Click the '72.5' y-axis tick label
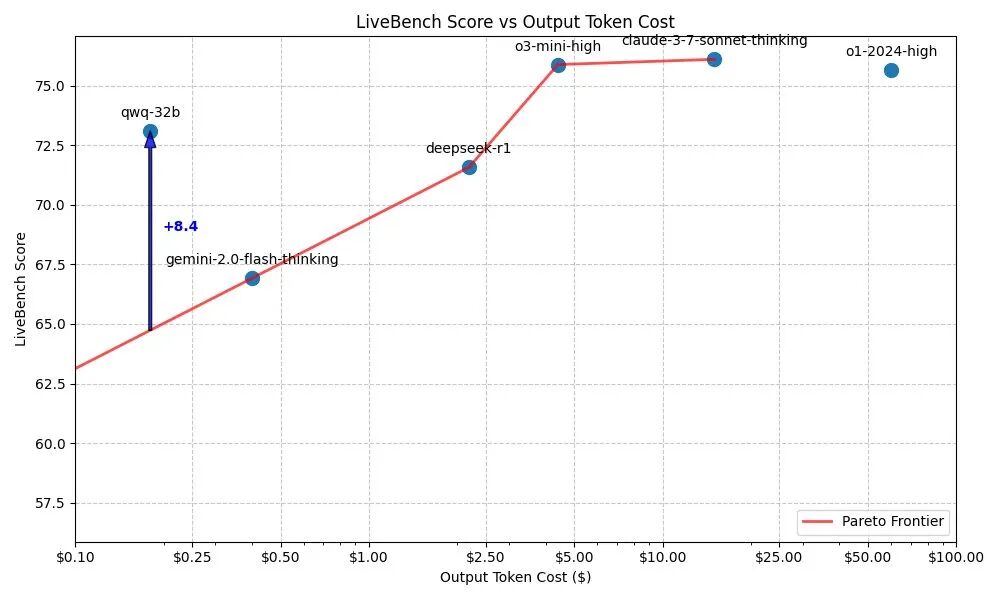The height and width of the screenshot is (600, 1000). click(x=50, y=146)
